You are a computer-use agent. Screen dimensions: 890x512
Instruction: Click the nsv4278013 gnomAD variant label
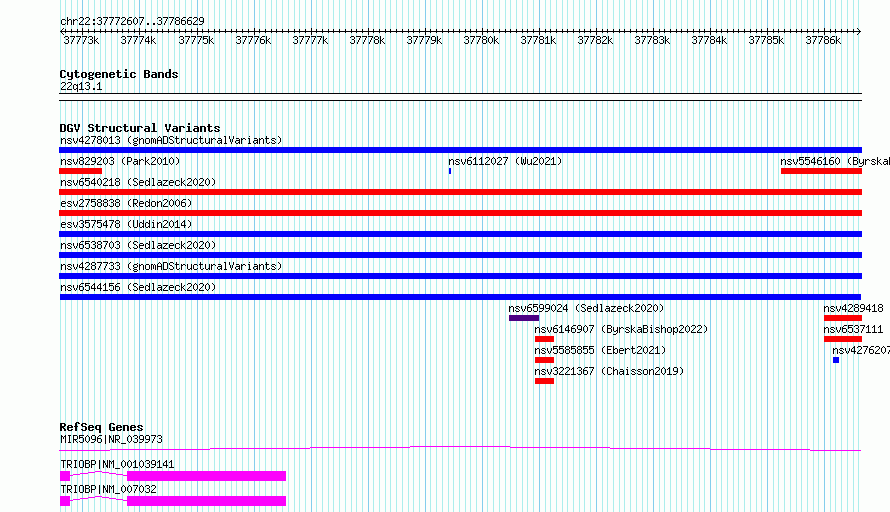pos(171,140)
